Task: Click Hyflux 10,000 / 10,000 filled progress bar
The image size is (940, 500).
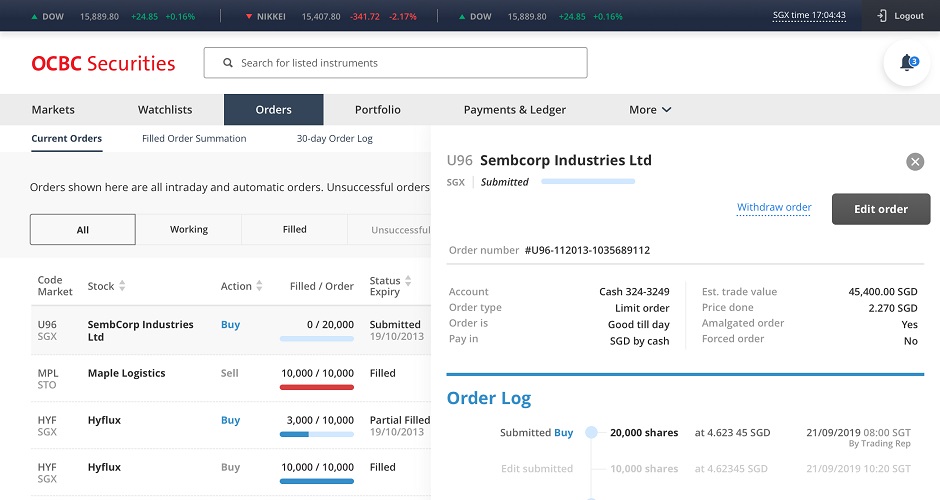Action: coord(317,481)
